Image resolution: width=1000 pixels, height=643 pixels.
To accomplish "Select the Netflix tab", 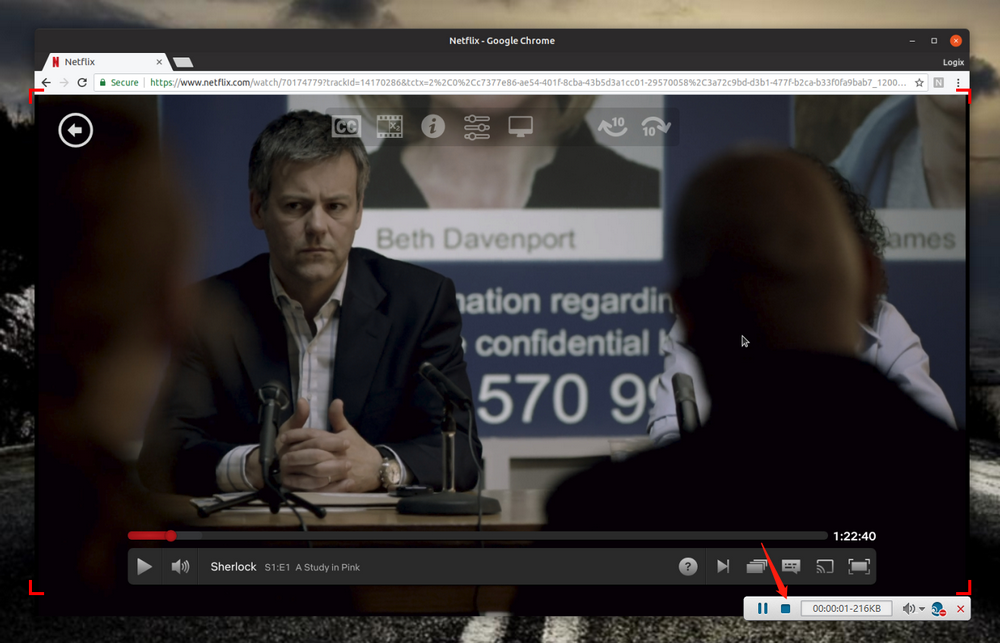I will tap(105, 62).
